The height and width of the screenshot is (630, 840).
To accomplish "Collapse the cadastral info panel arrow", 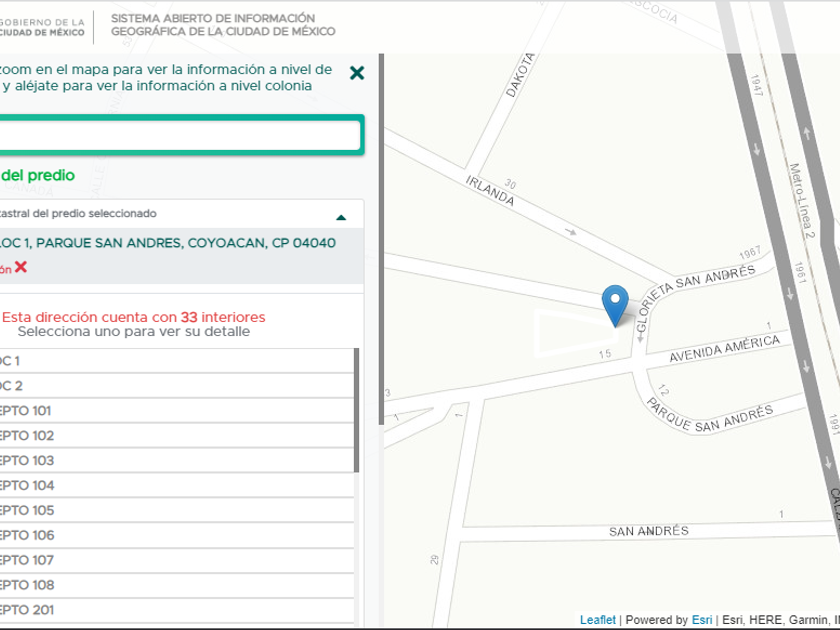I will click(x=341, y=217).
